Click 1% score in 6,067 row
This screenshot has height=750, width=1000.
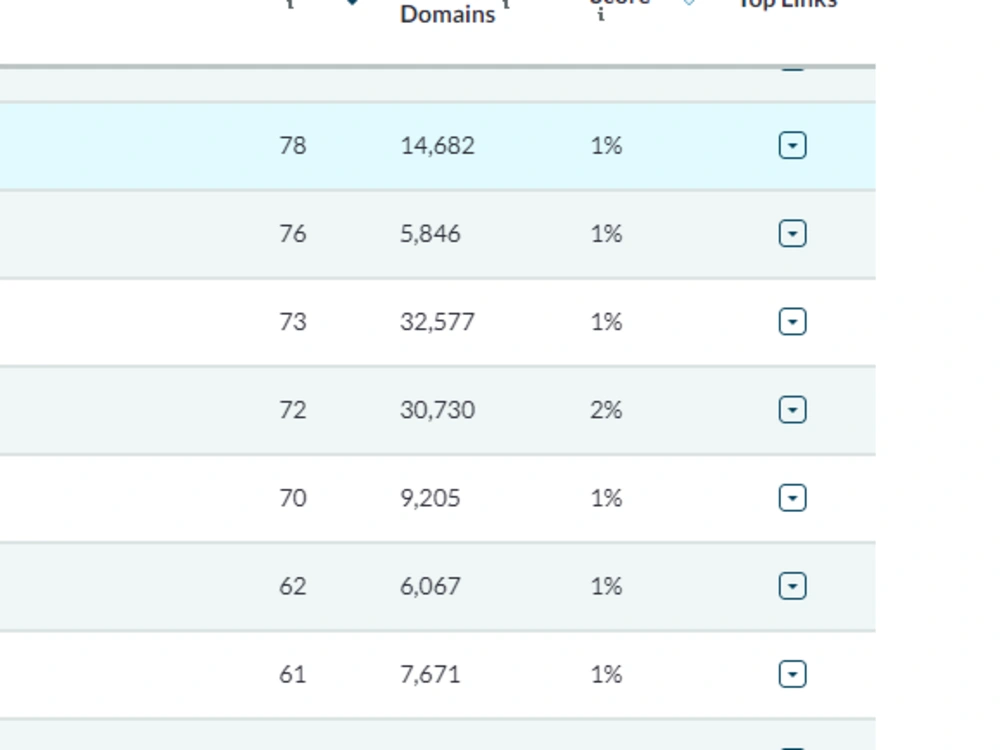[x=606, y=586]
